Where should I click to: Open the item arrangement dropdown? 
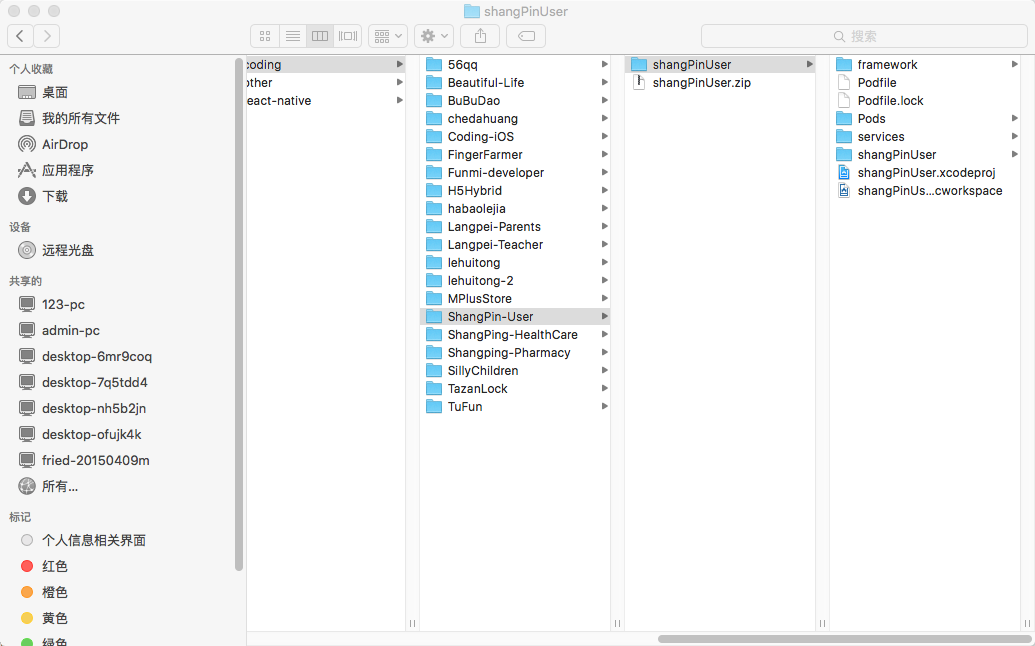(388, 36)
